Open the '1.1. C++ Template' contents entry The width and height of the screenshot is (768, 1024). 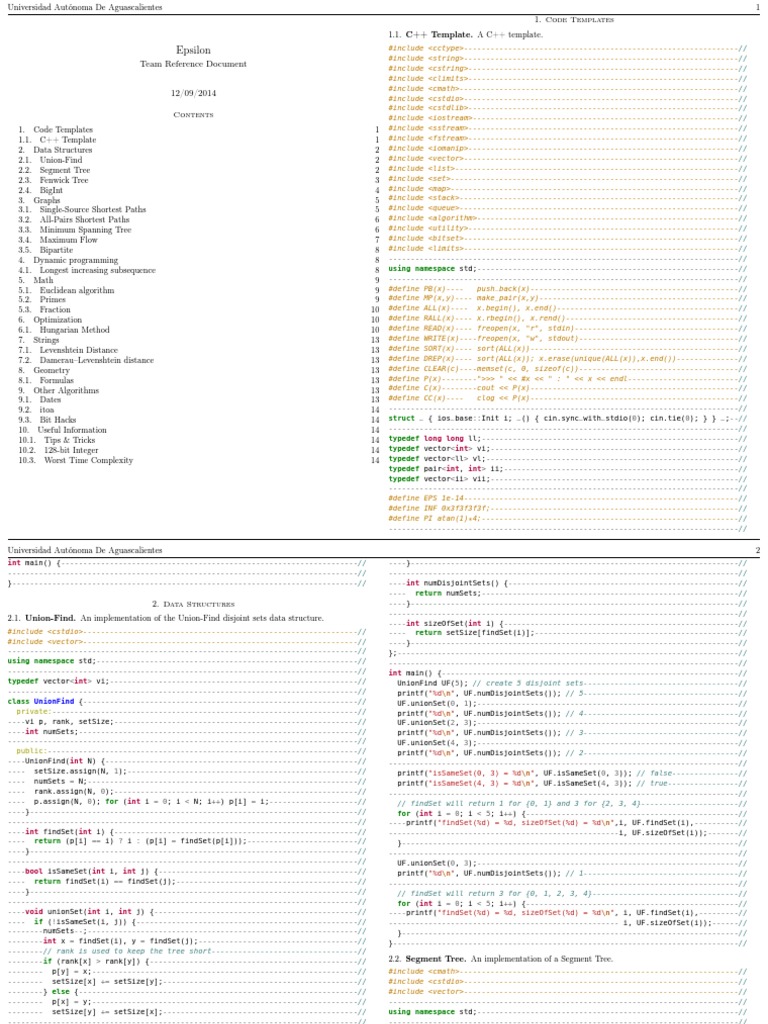pyautogui.click(x=57, y=140)
